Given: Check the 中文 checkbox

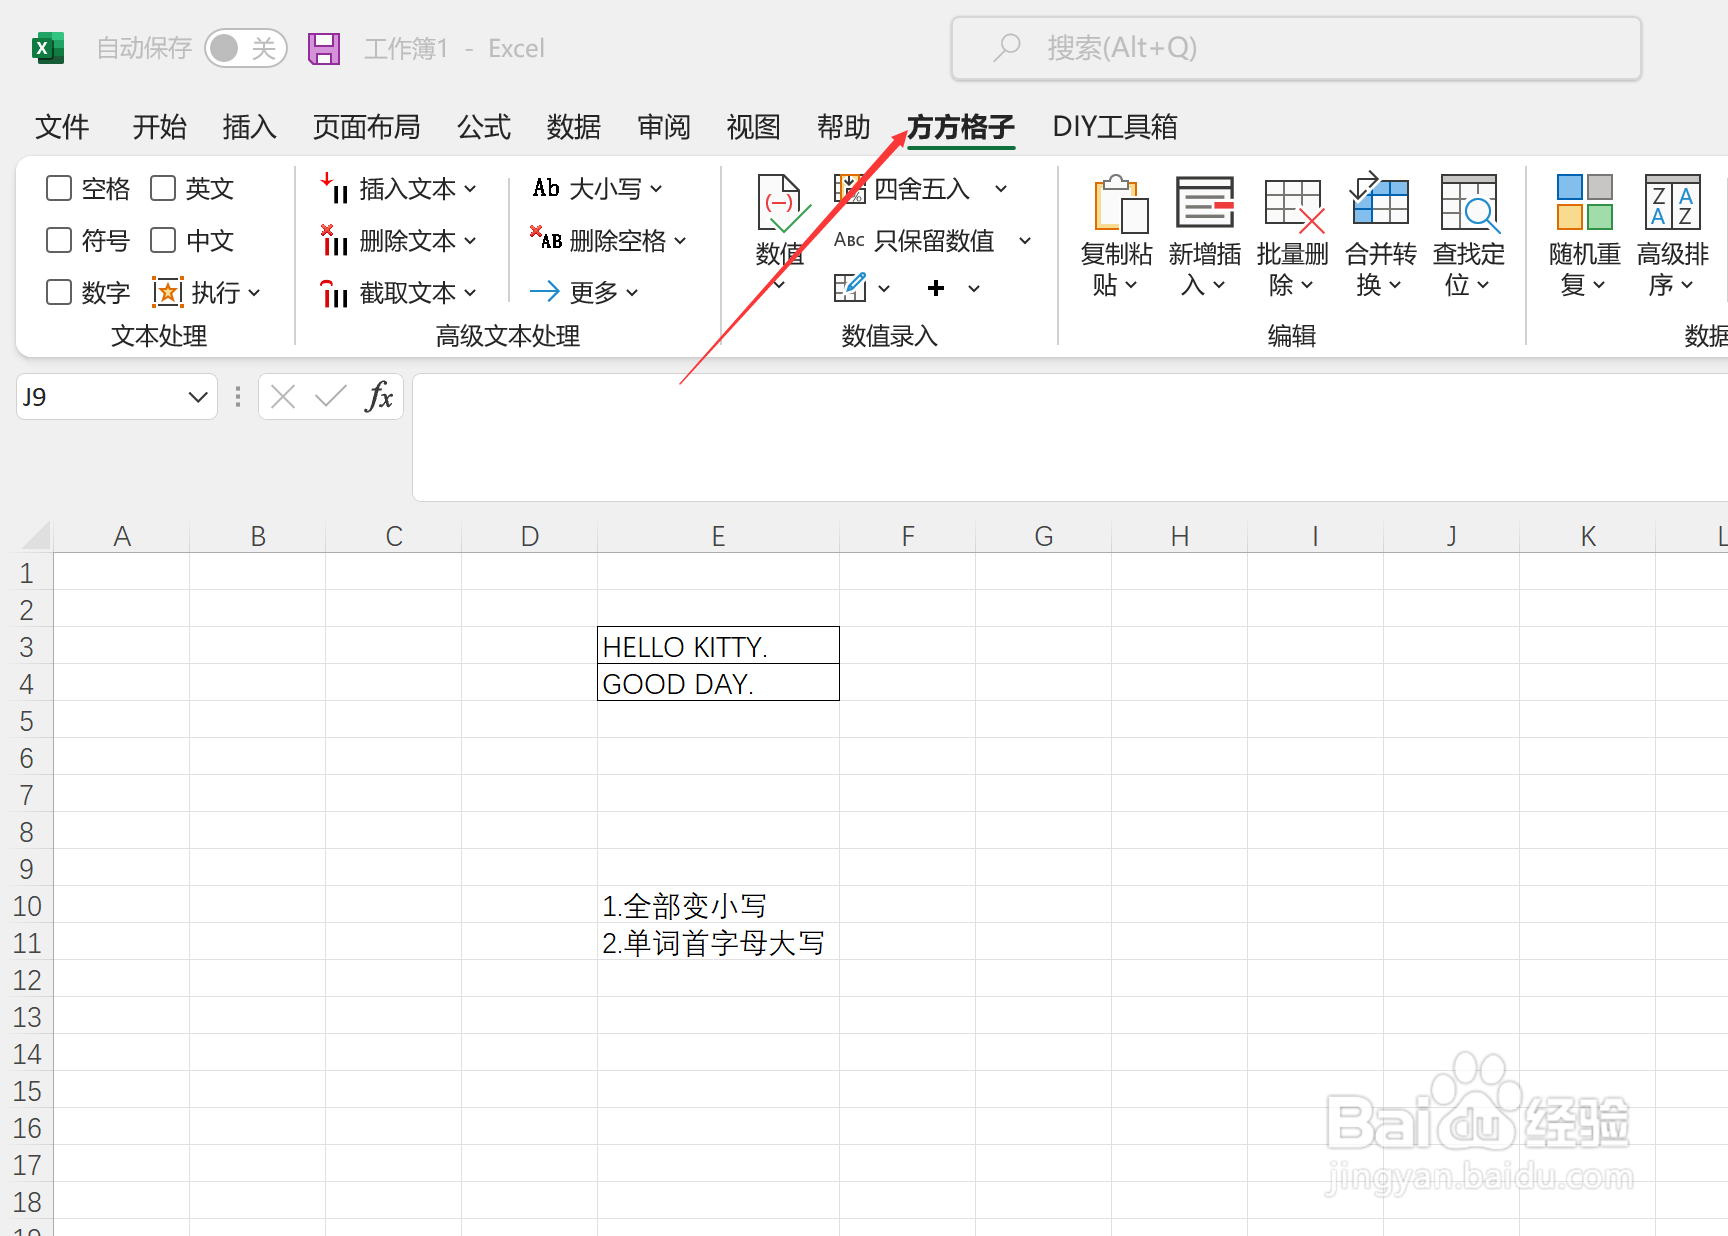Looking at the screenshot, I should click(163, 240).
